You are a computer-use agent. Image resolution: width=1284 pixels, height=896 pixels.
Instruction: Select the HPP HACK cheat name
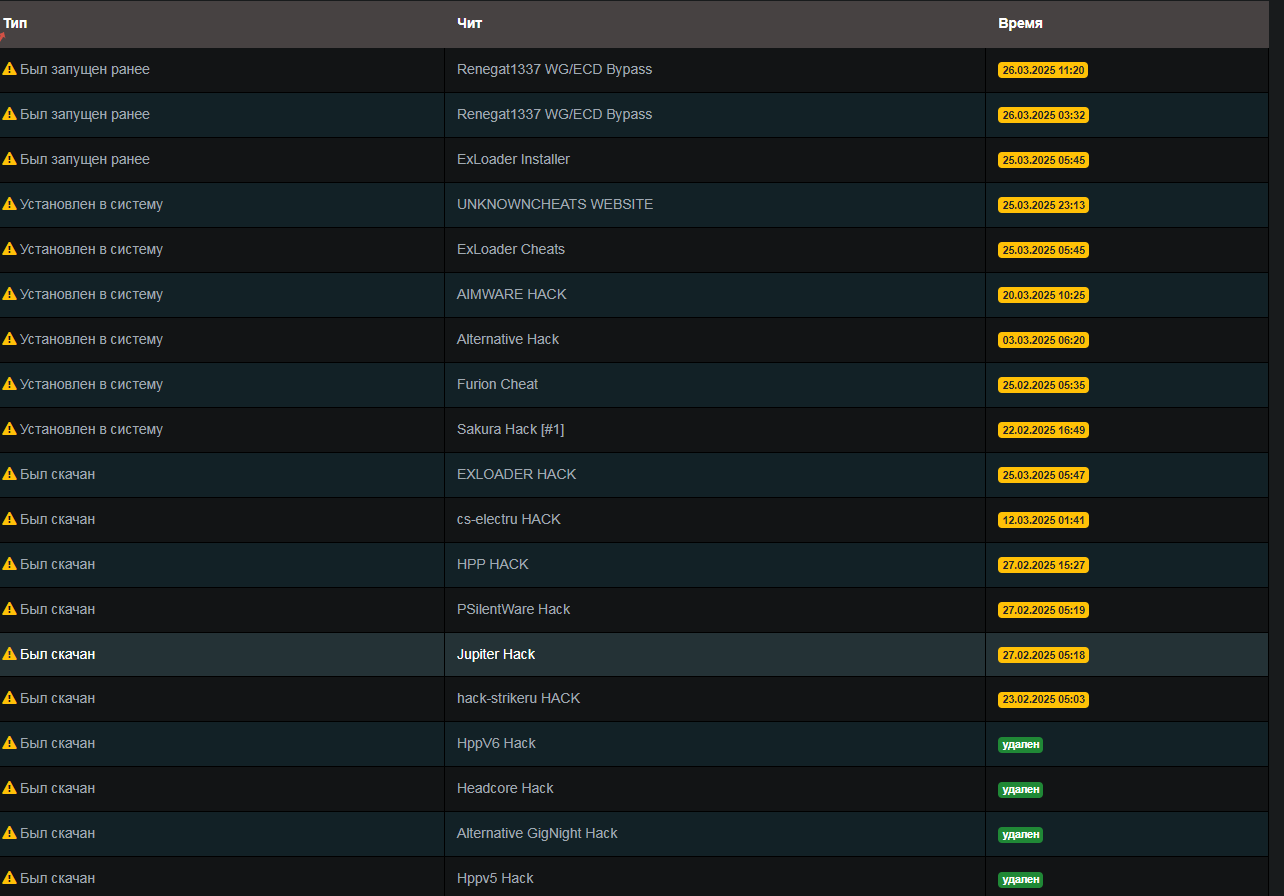click(x=493, y=564)
